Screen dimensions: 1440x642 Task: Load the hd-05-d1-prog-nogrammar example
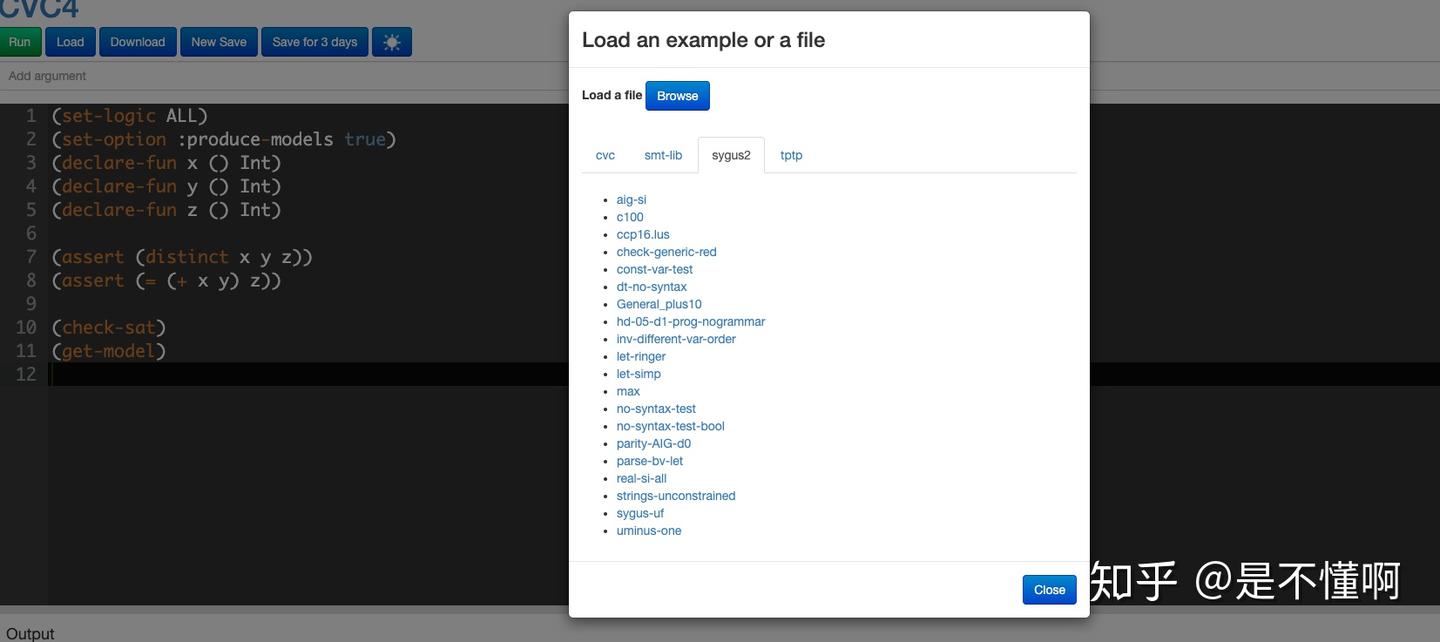(691, 322)
